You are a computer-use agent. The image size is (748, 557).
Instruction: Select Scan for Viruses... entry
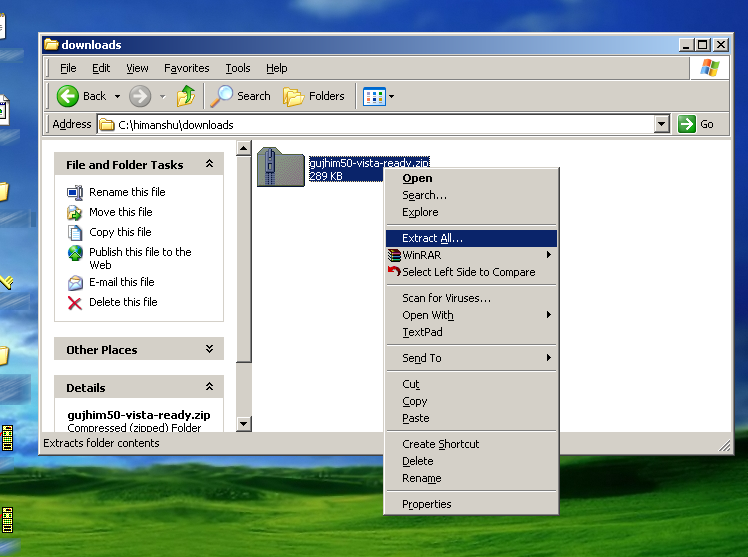coord(471,298)
